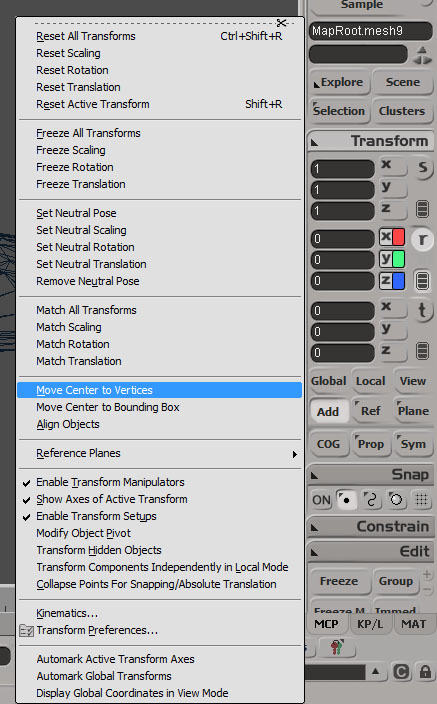The height and width of the screenshot is (704, 437).
Task: Select the Translate tool t icon
Action: pyautogui.click(x=422, y=310)
